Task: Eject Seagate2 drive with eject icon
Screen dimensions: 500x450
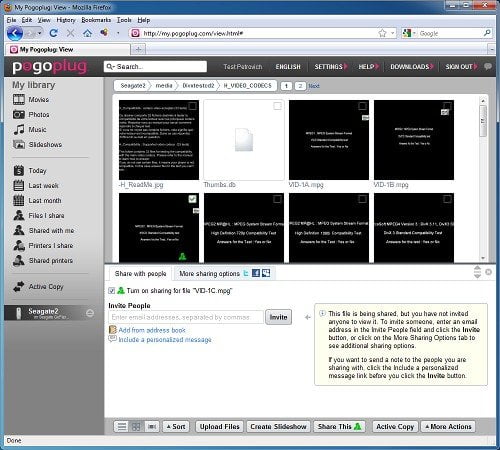Action: (90, 313)
